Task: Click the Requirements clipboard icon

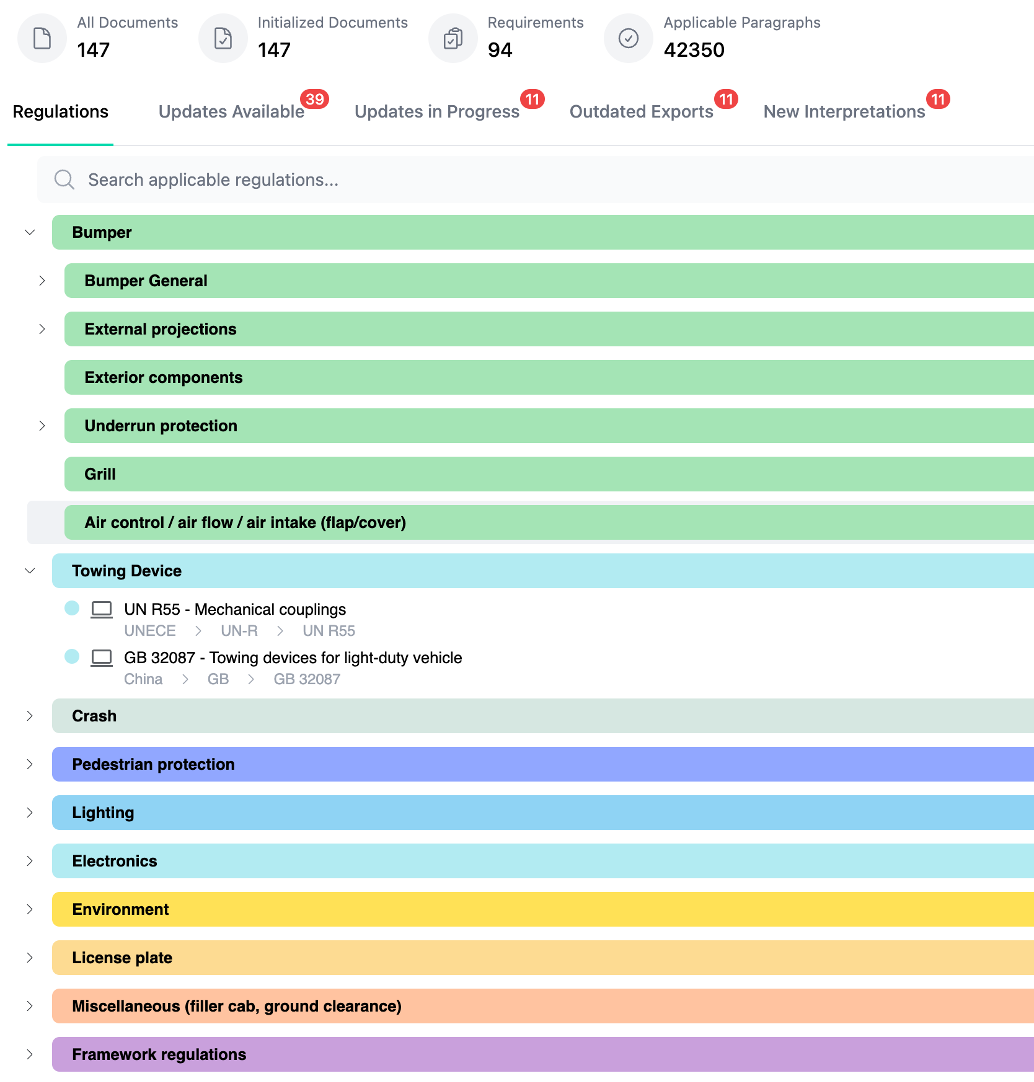Action: pos(453,39)
